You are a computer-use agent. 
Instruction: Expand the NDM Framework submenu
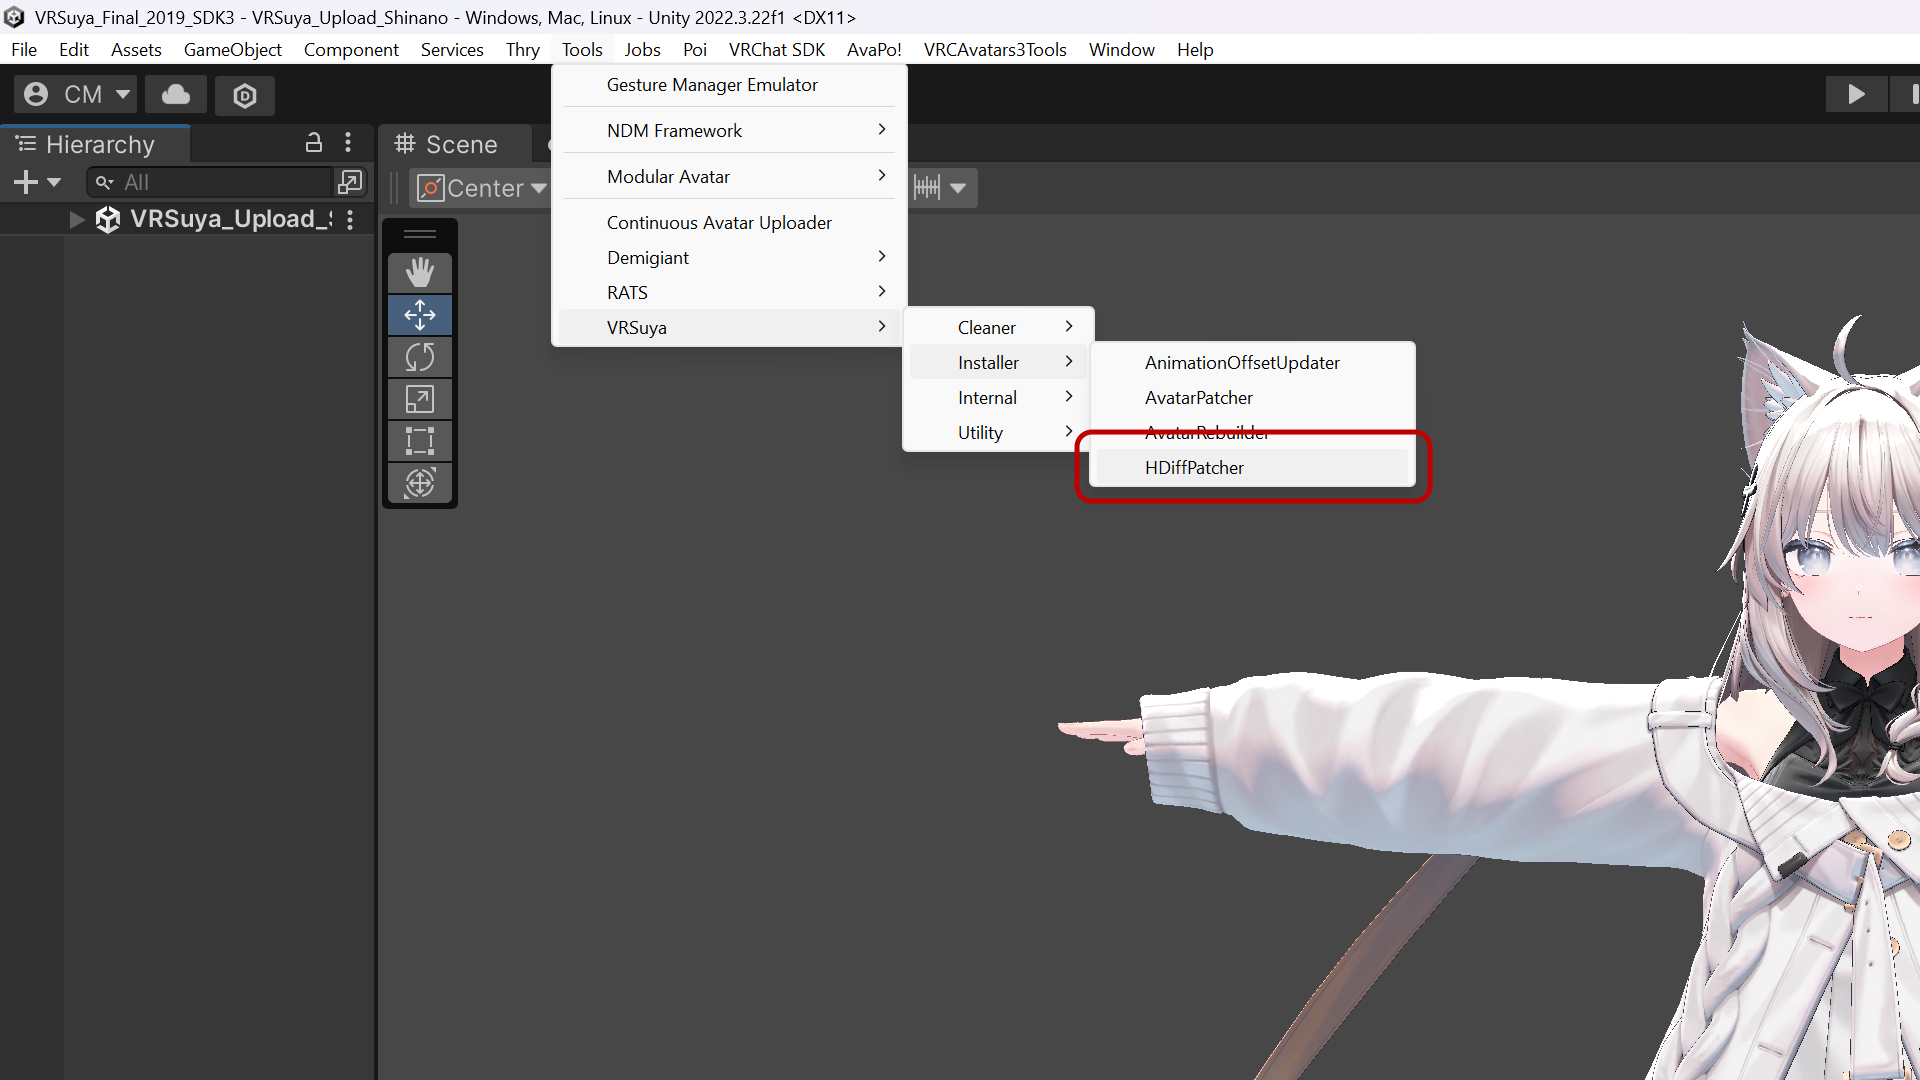(x=729, y=131)
